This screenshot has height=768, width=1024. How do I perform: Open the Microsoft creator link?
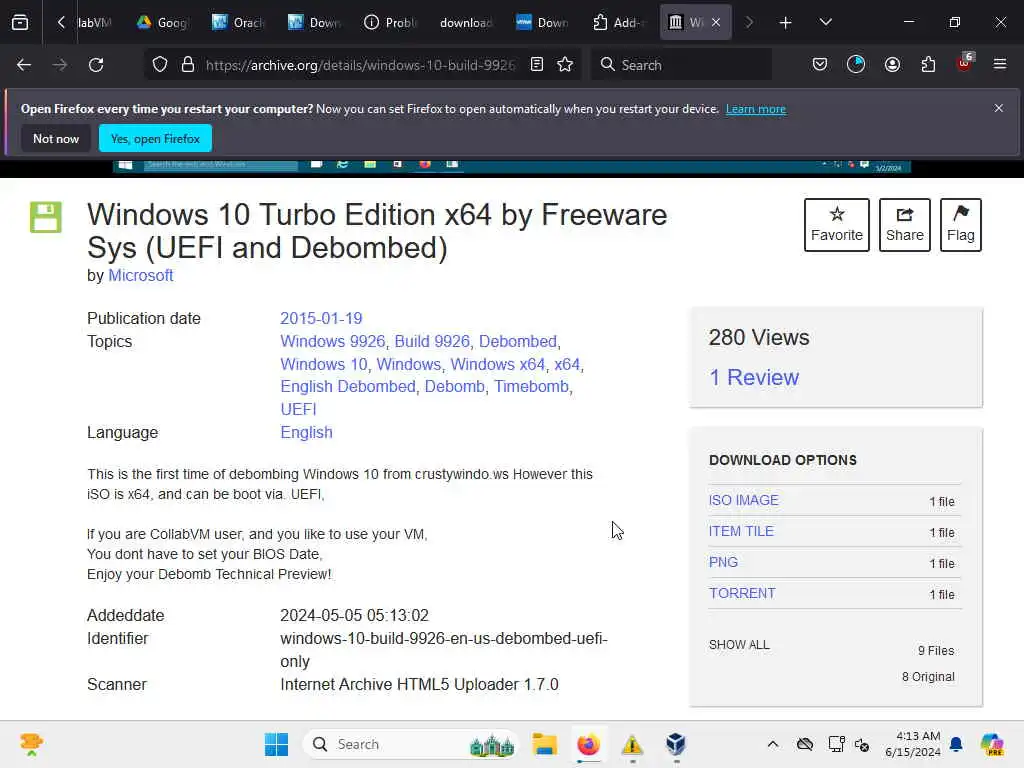140,276
